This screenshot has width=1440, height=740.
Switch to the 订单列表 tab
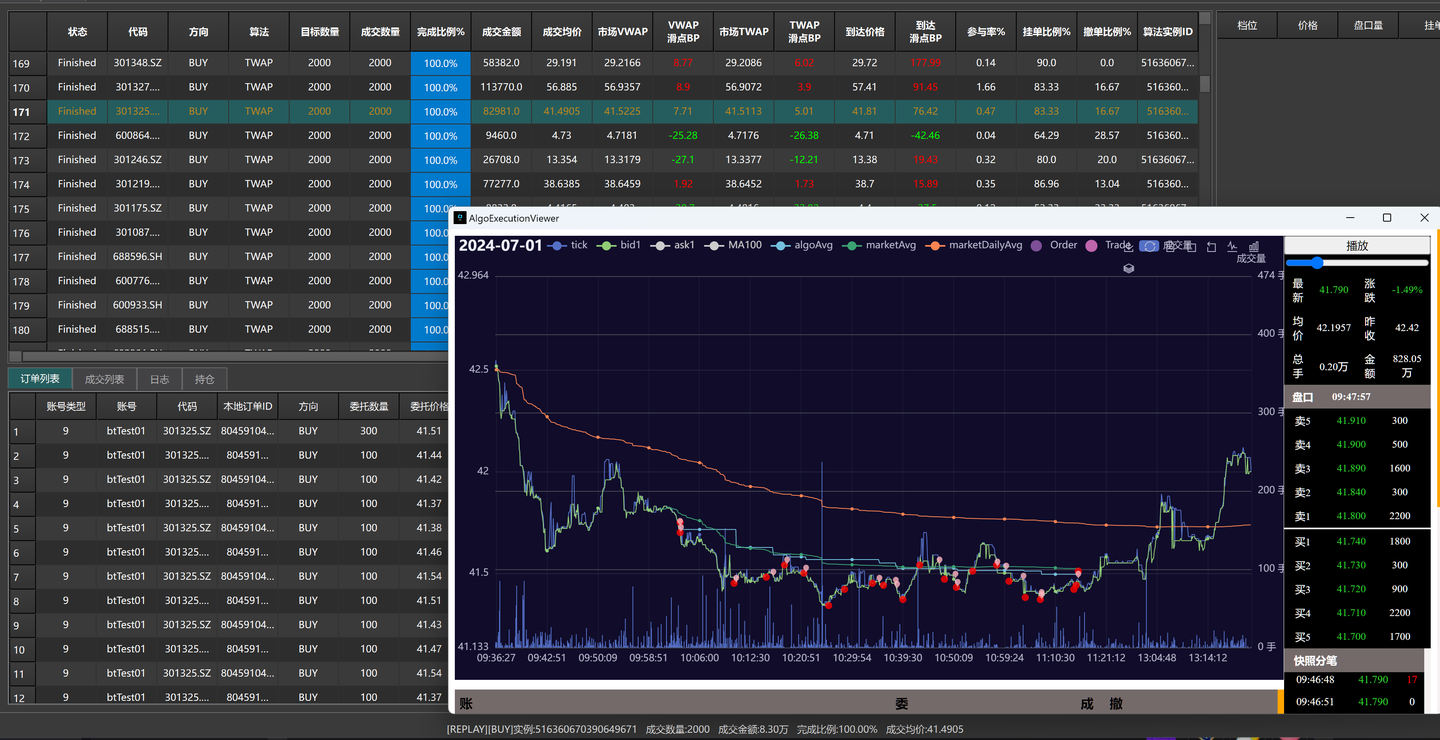point(40,379)
